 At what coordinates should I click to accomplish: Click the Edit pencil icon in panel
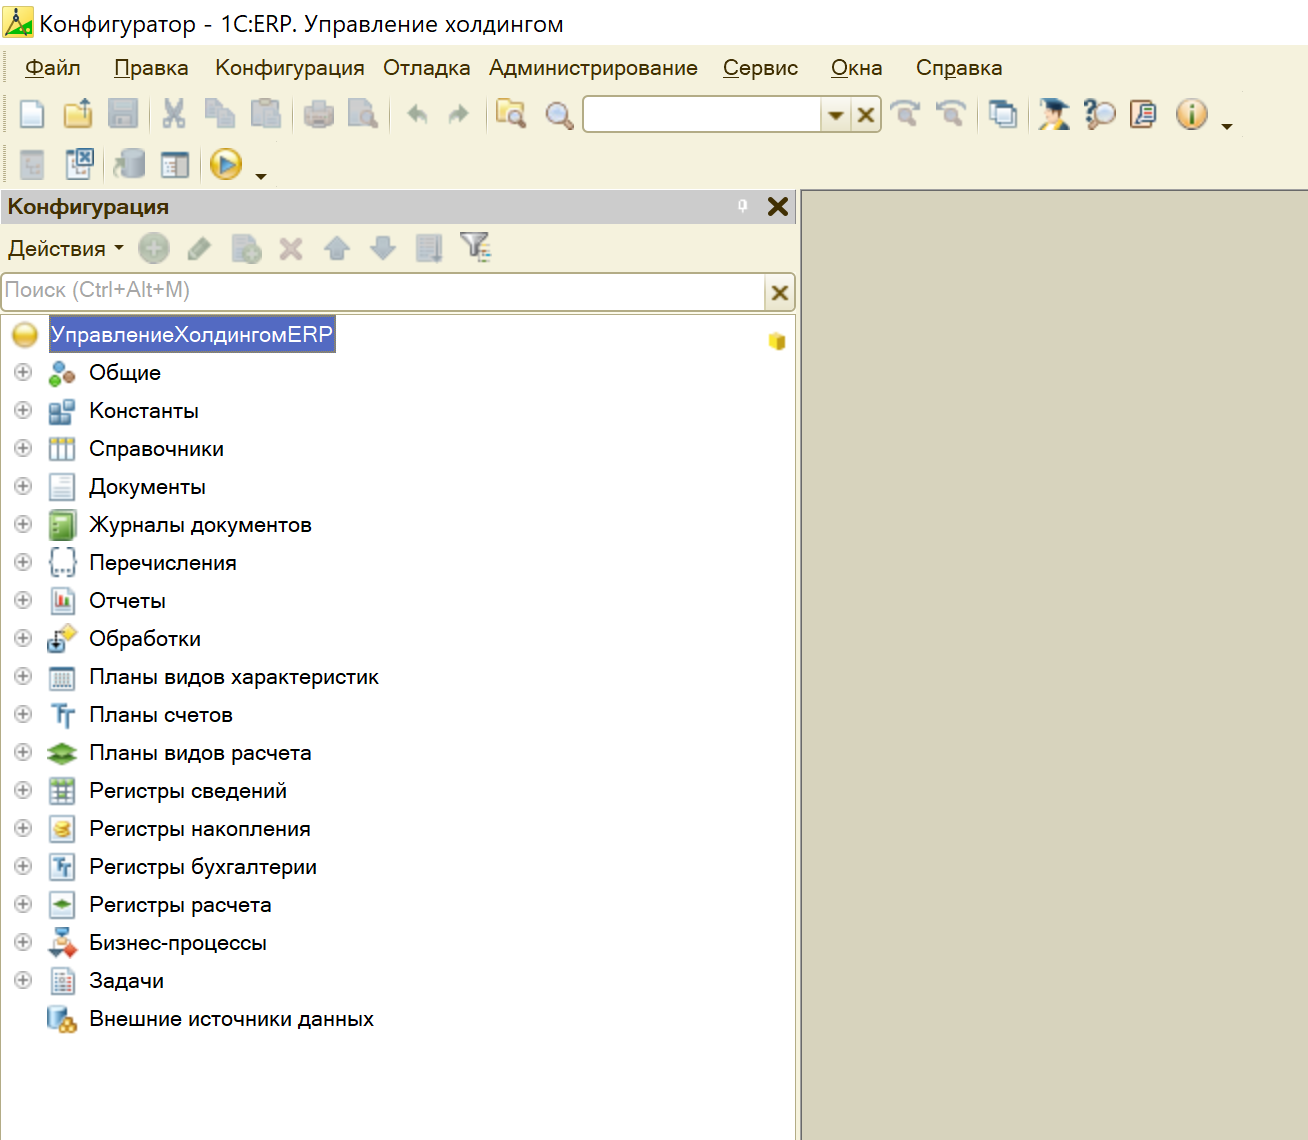click(x=199, y=248)
